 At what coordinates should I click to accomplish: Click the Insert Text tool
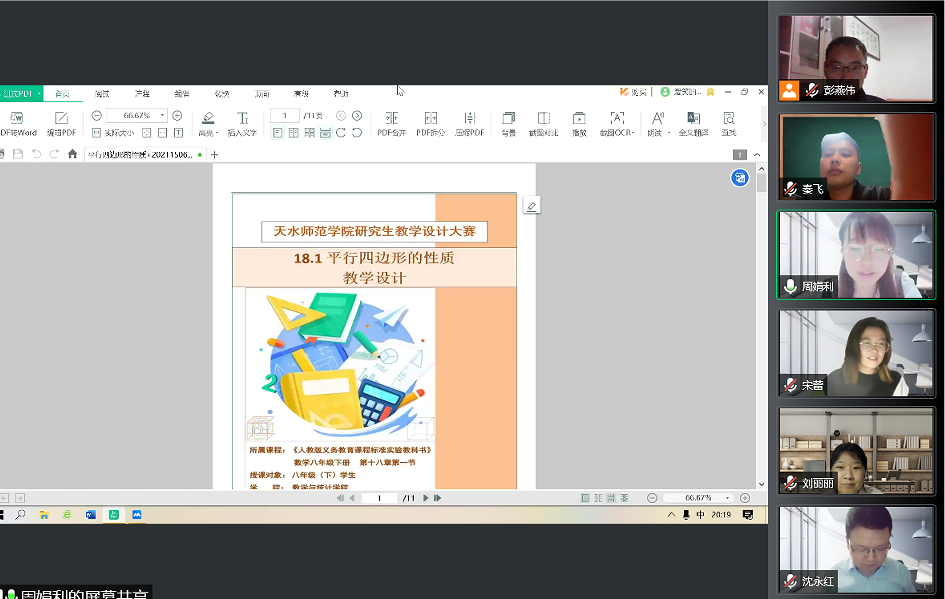242,118
